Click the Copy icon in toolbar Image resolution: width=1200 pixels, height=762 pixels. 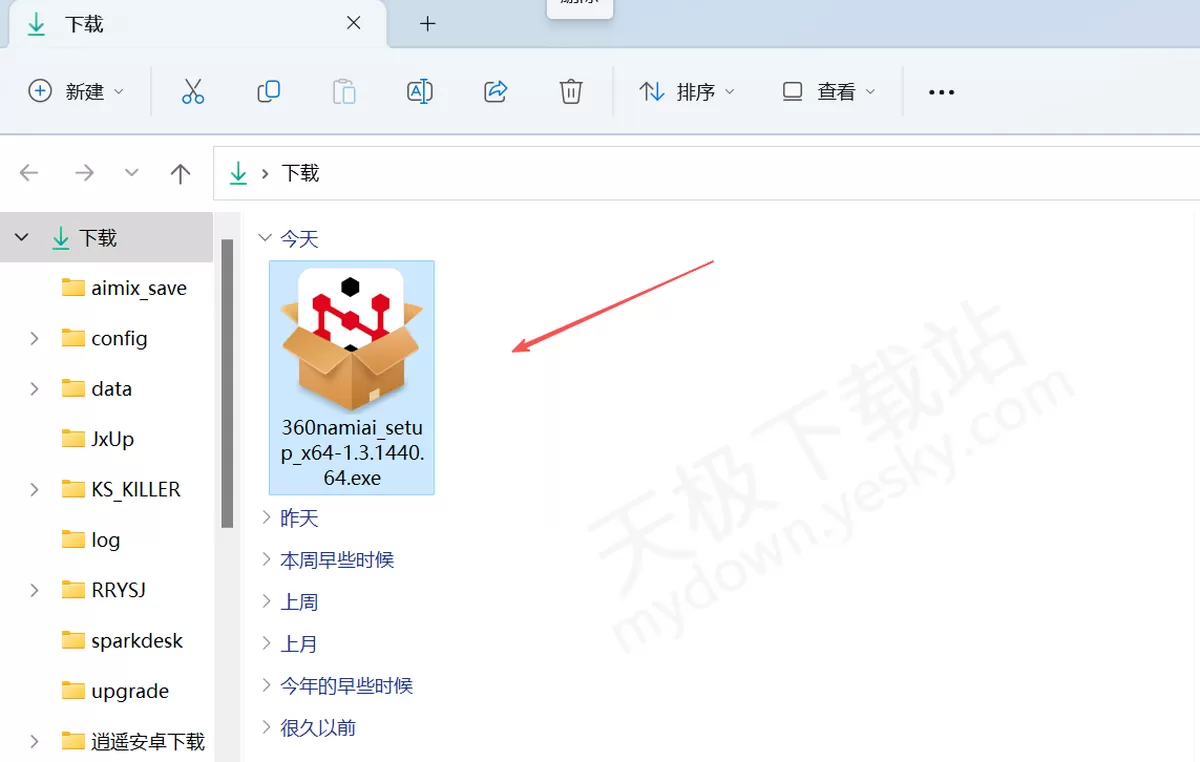(268, 92)
